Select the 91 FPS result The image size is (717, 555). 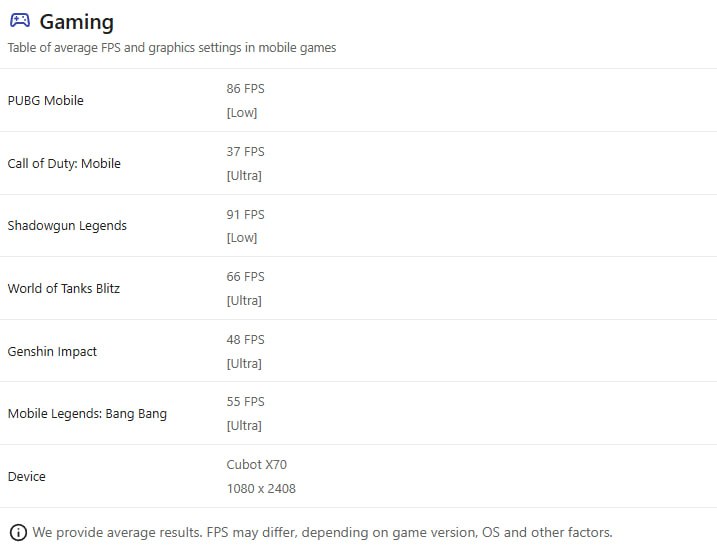tap(245, 214)
